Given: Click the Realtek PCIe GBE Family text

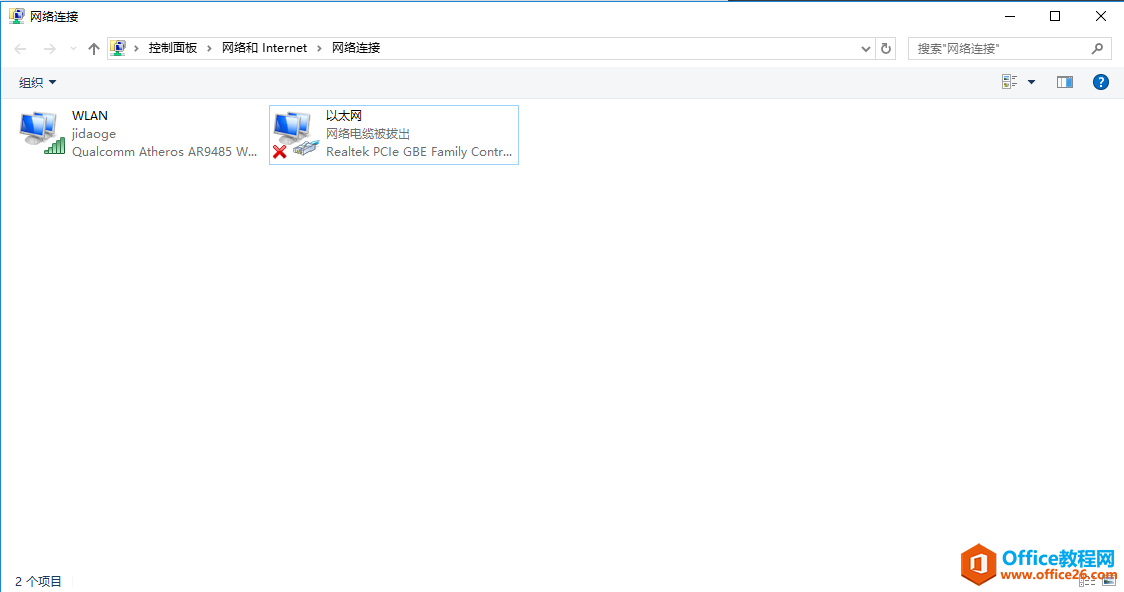Looking at the screenshot, I should (419, 152).
